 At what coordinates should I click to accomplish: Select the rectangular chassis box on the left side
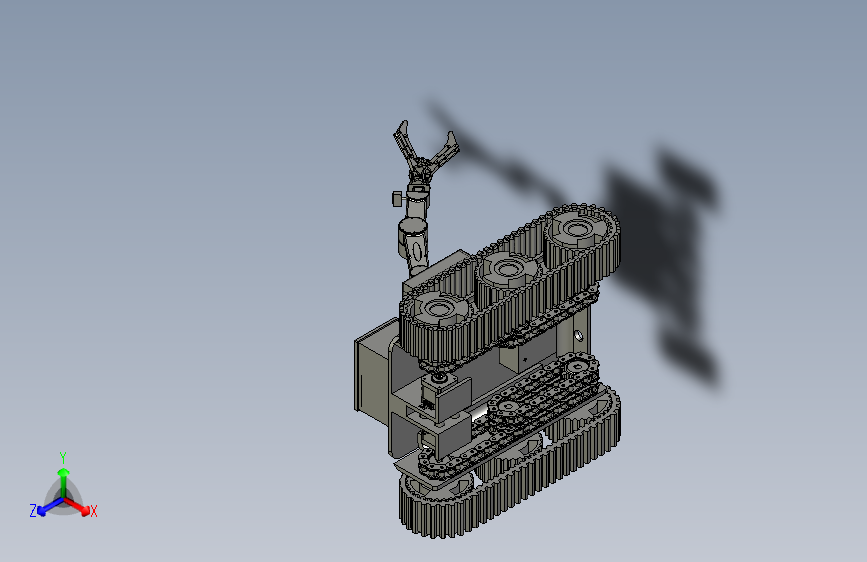[373, 375]
